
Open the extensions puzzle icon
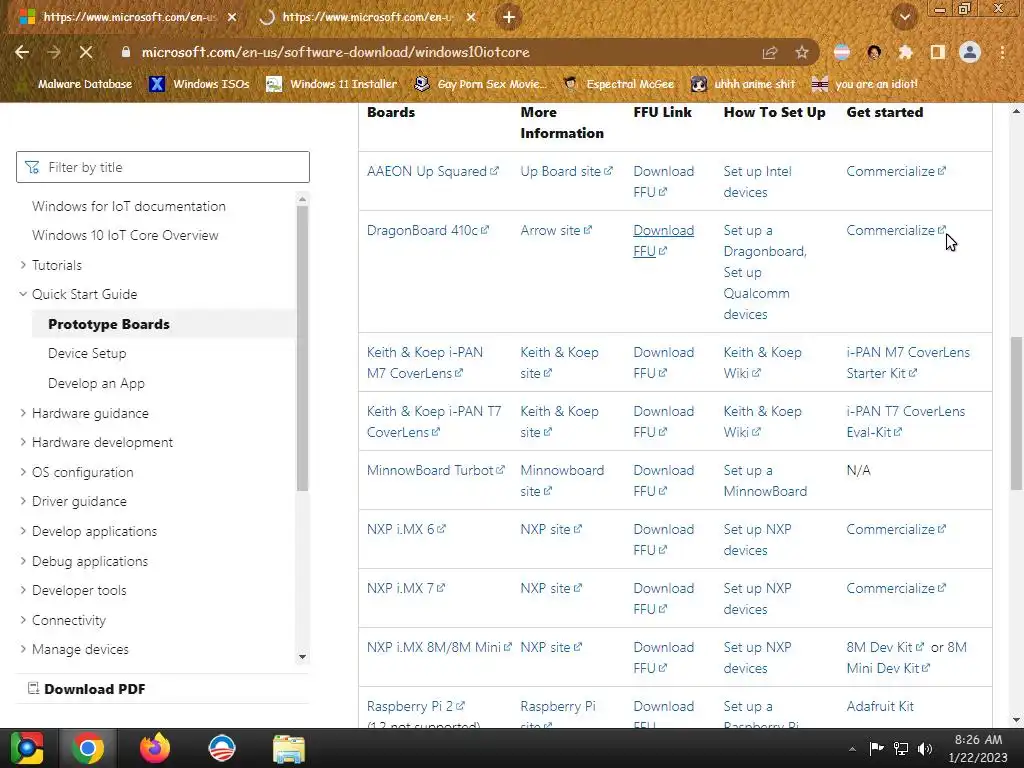(x=905, y=52)
